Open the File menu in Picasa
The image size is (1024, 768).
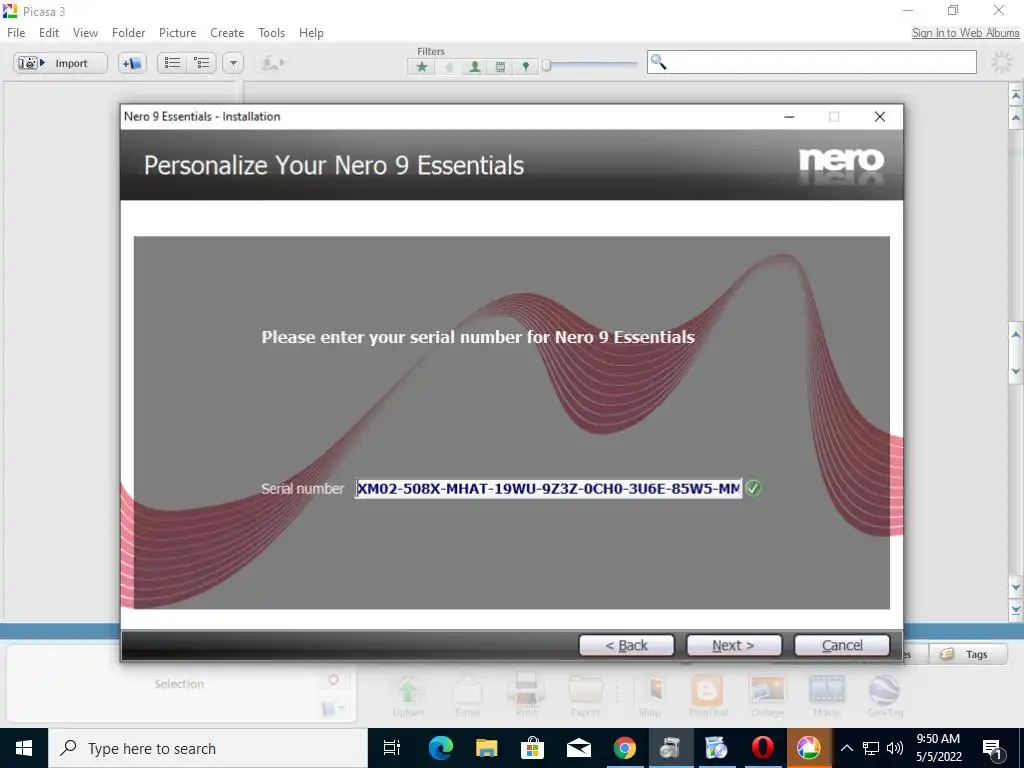(16, 33)
